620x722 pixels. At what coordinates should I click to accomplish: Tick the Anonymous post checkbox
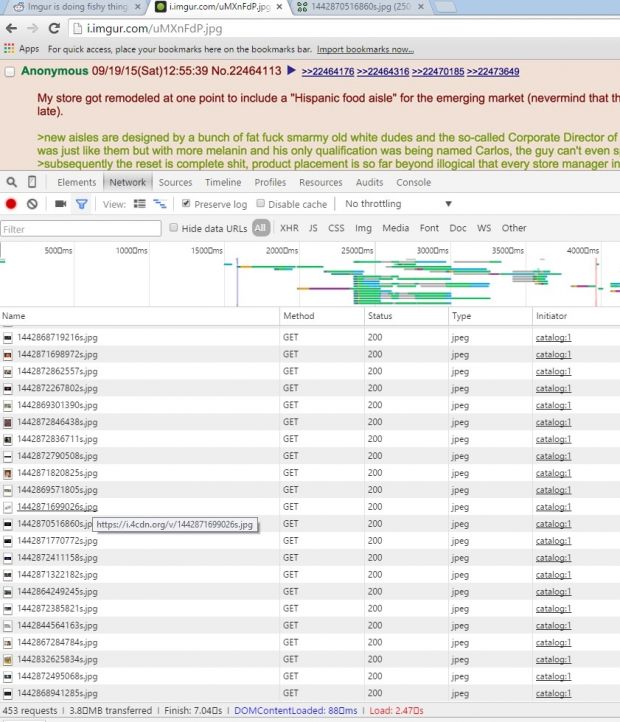(x=10, y=72)
